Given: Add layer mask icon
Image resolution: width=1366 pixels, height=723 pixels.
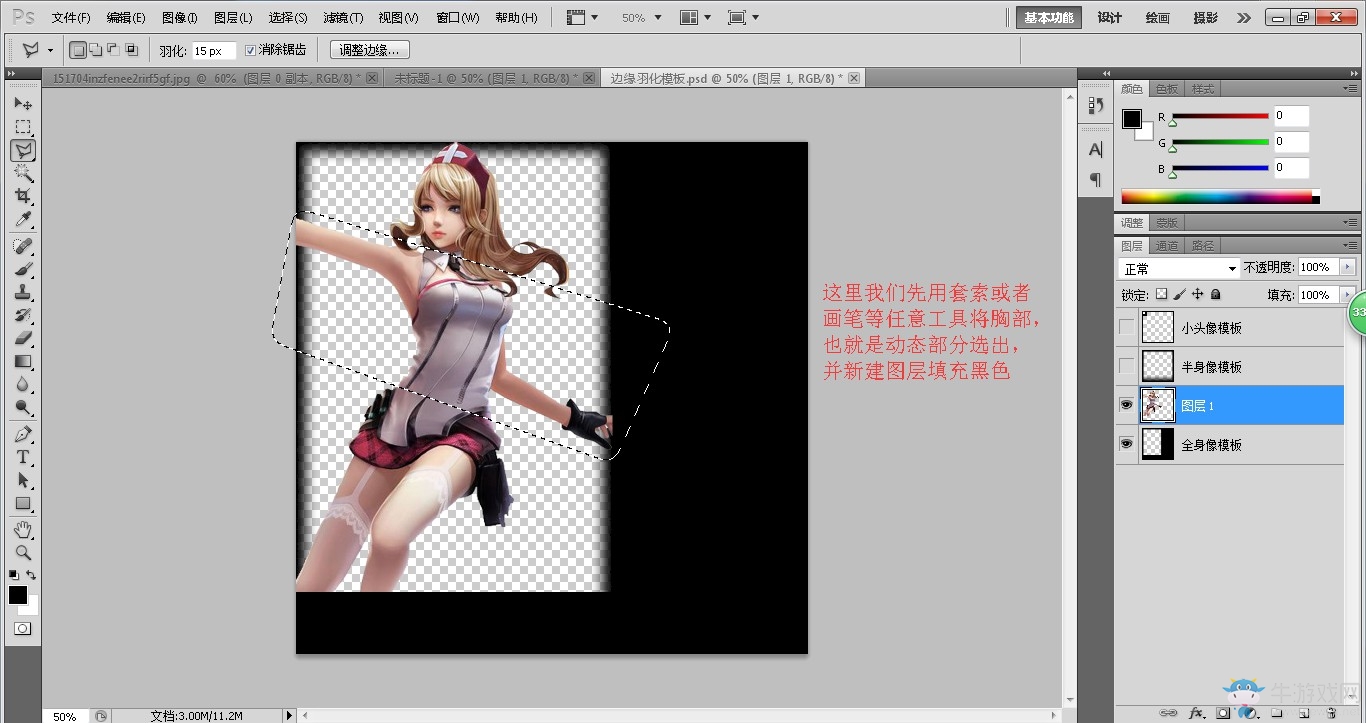Looking at the screenshot, I should 1223,713.
